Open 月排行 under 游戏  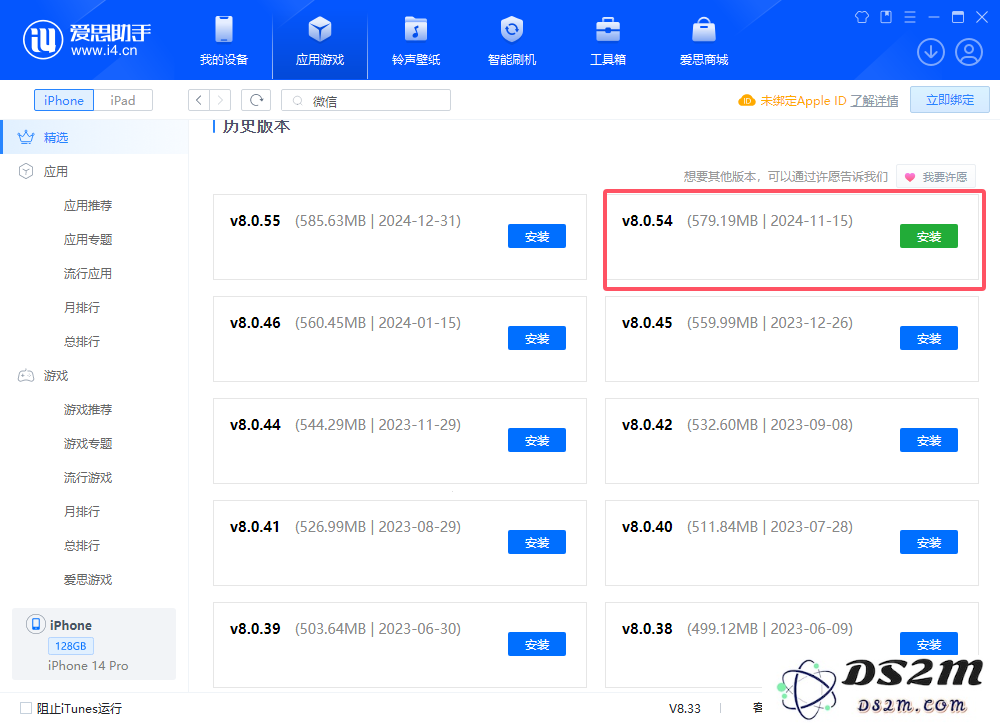pos(82,511)
